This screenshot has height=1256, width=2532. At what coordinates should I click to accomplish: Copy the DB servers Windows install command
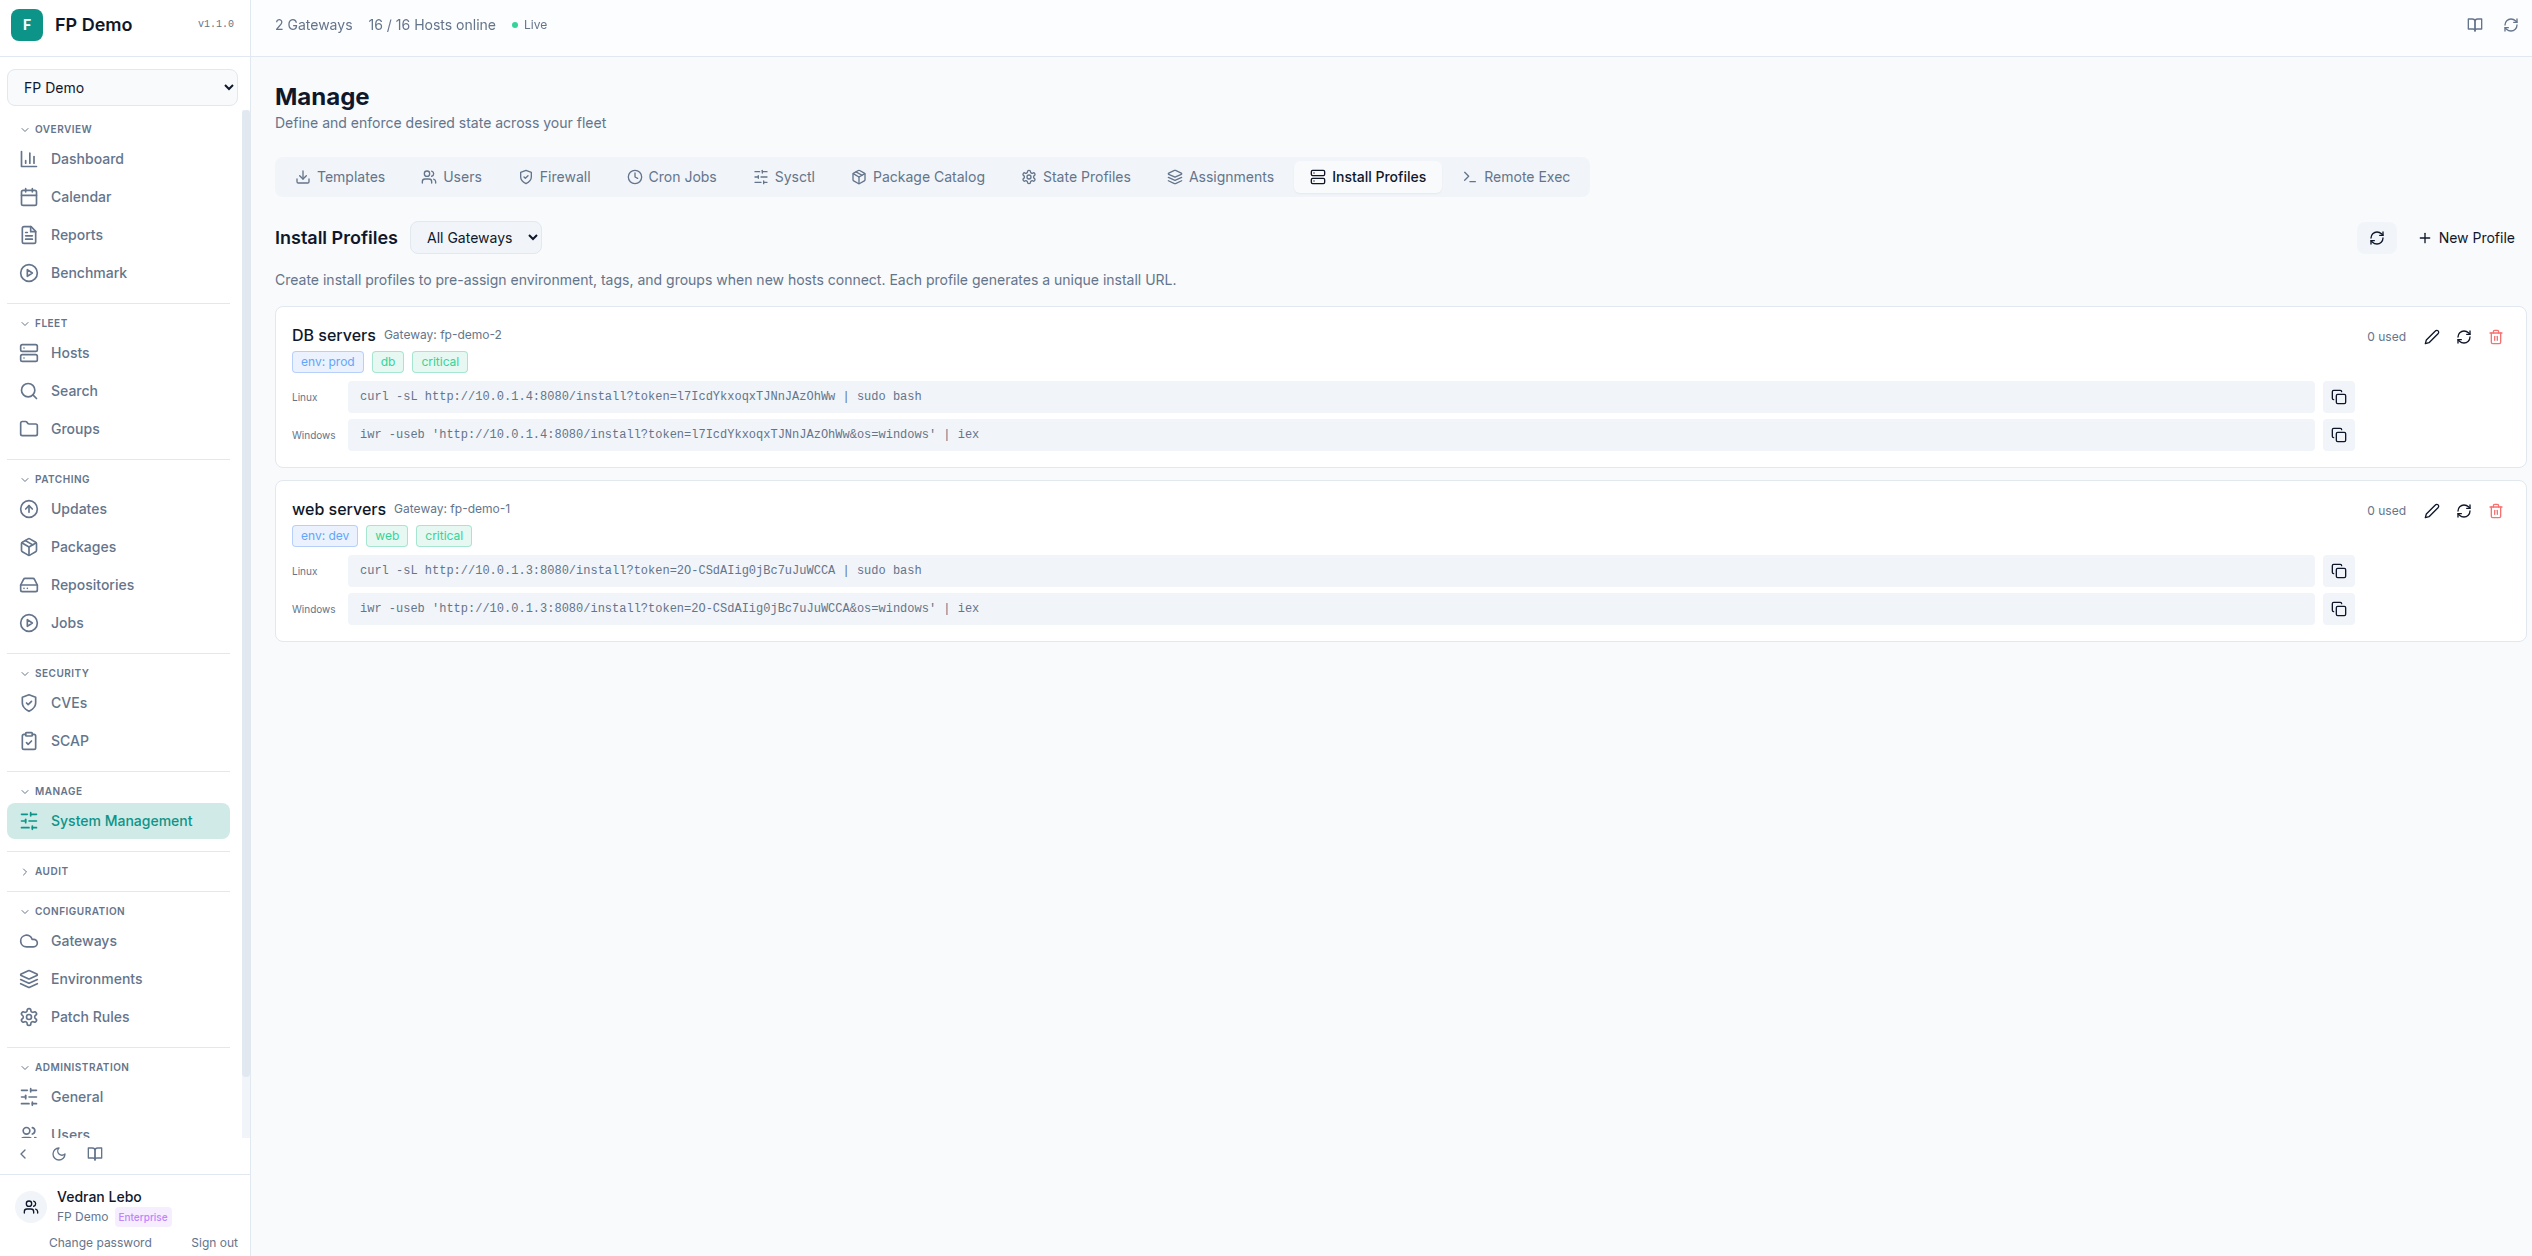tap(2339, 435)
